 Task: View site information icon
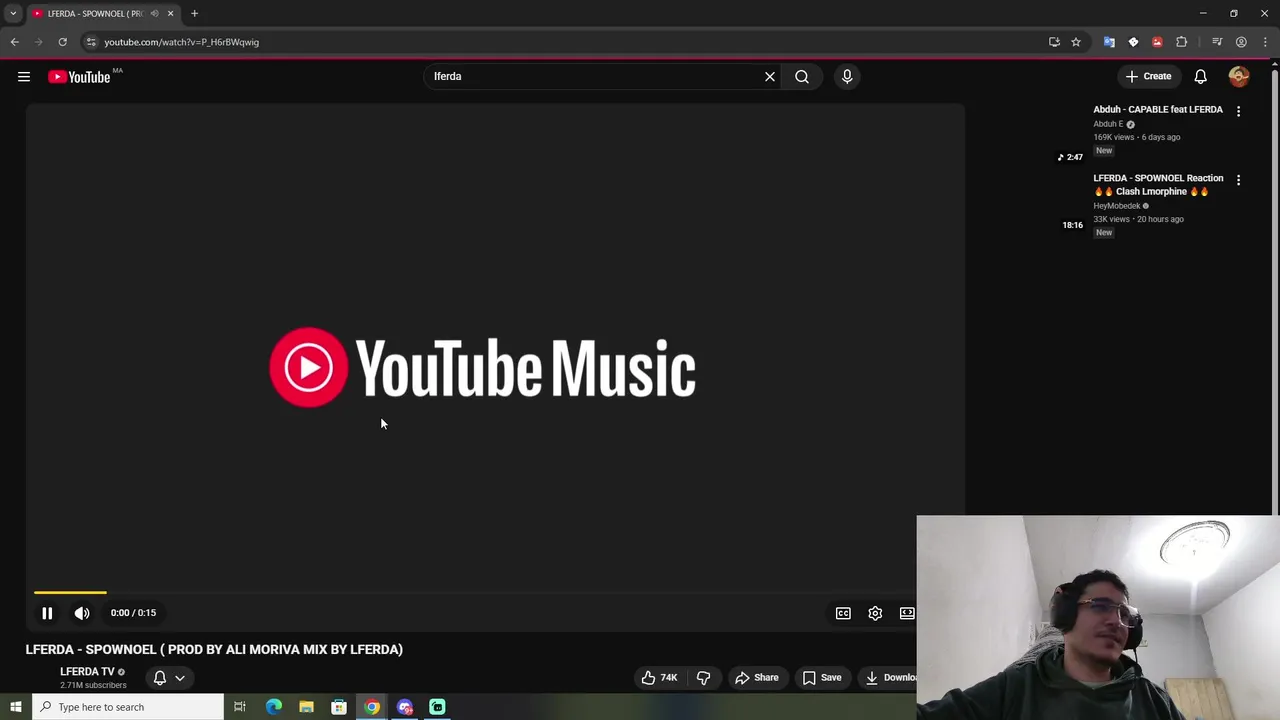click(x=90, y=42)
